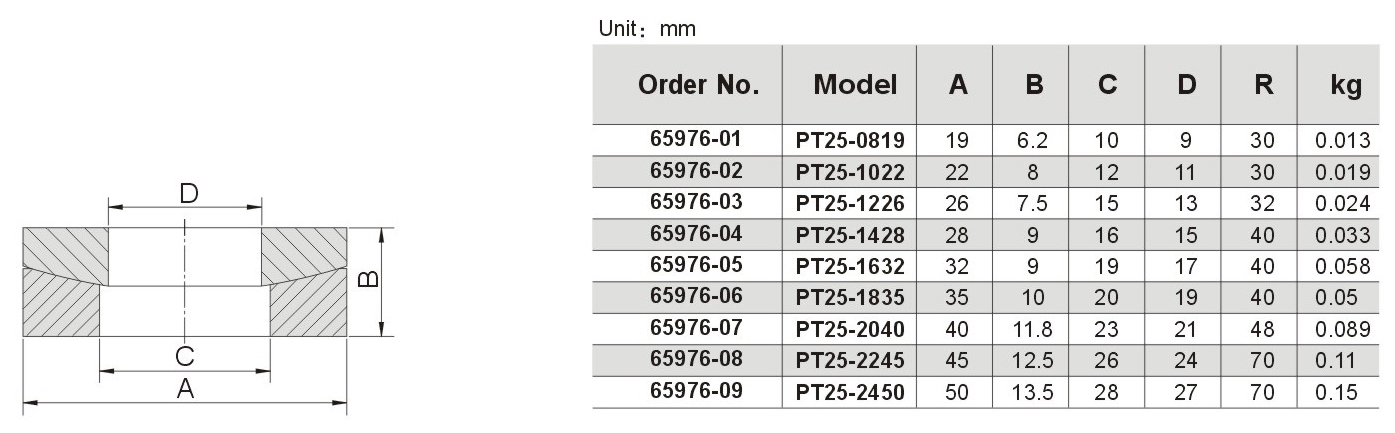Select model PT25-1022
Image resolution: width=1395 pixels, height=433 pixels.
[850, 171]
